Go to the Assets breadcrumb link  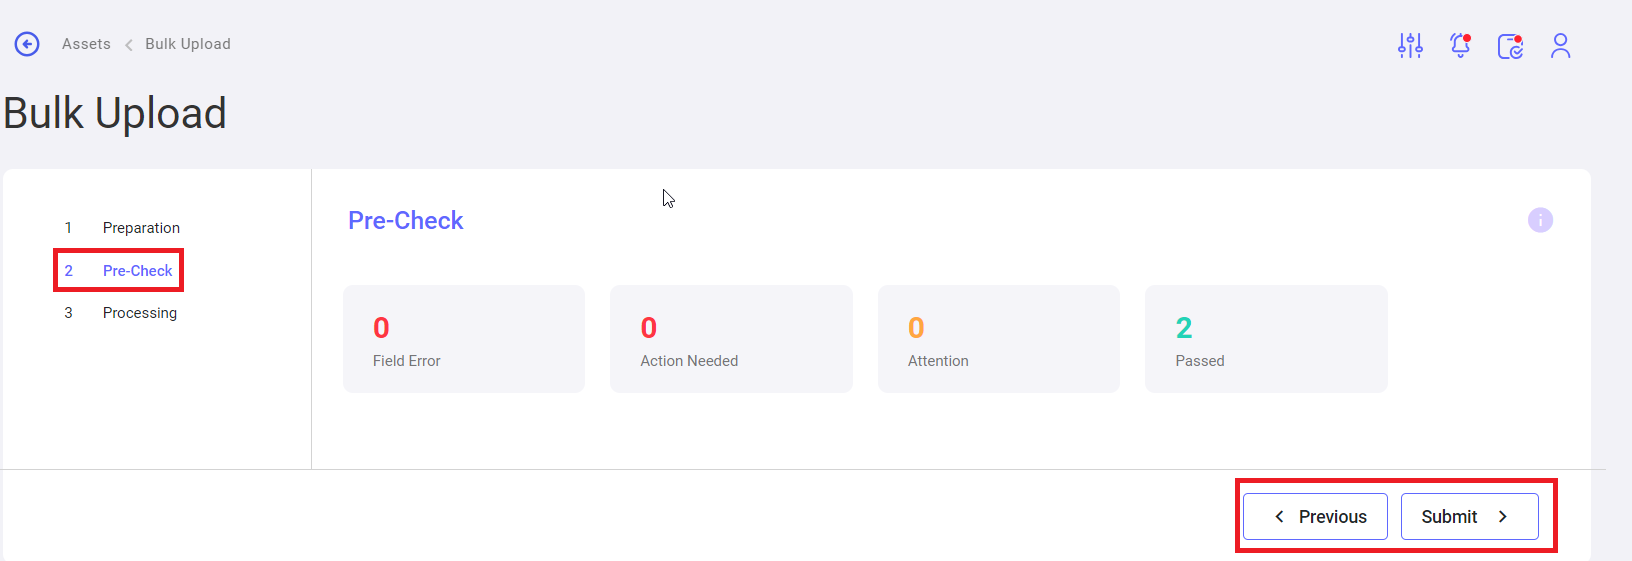[86, 44]
